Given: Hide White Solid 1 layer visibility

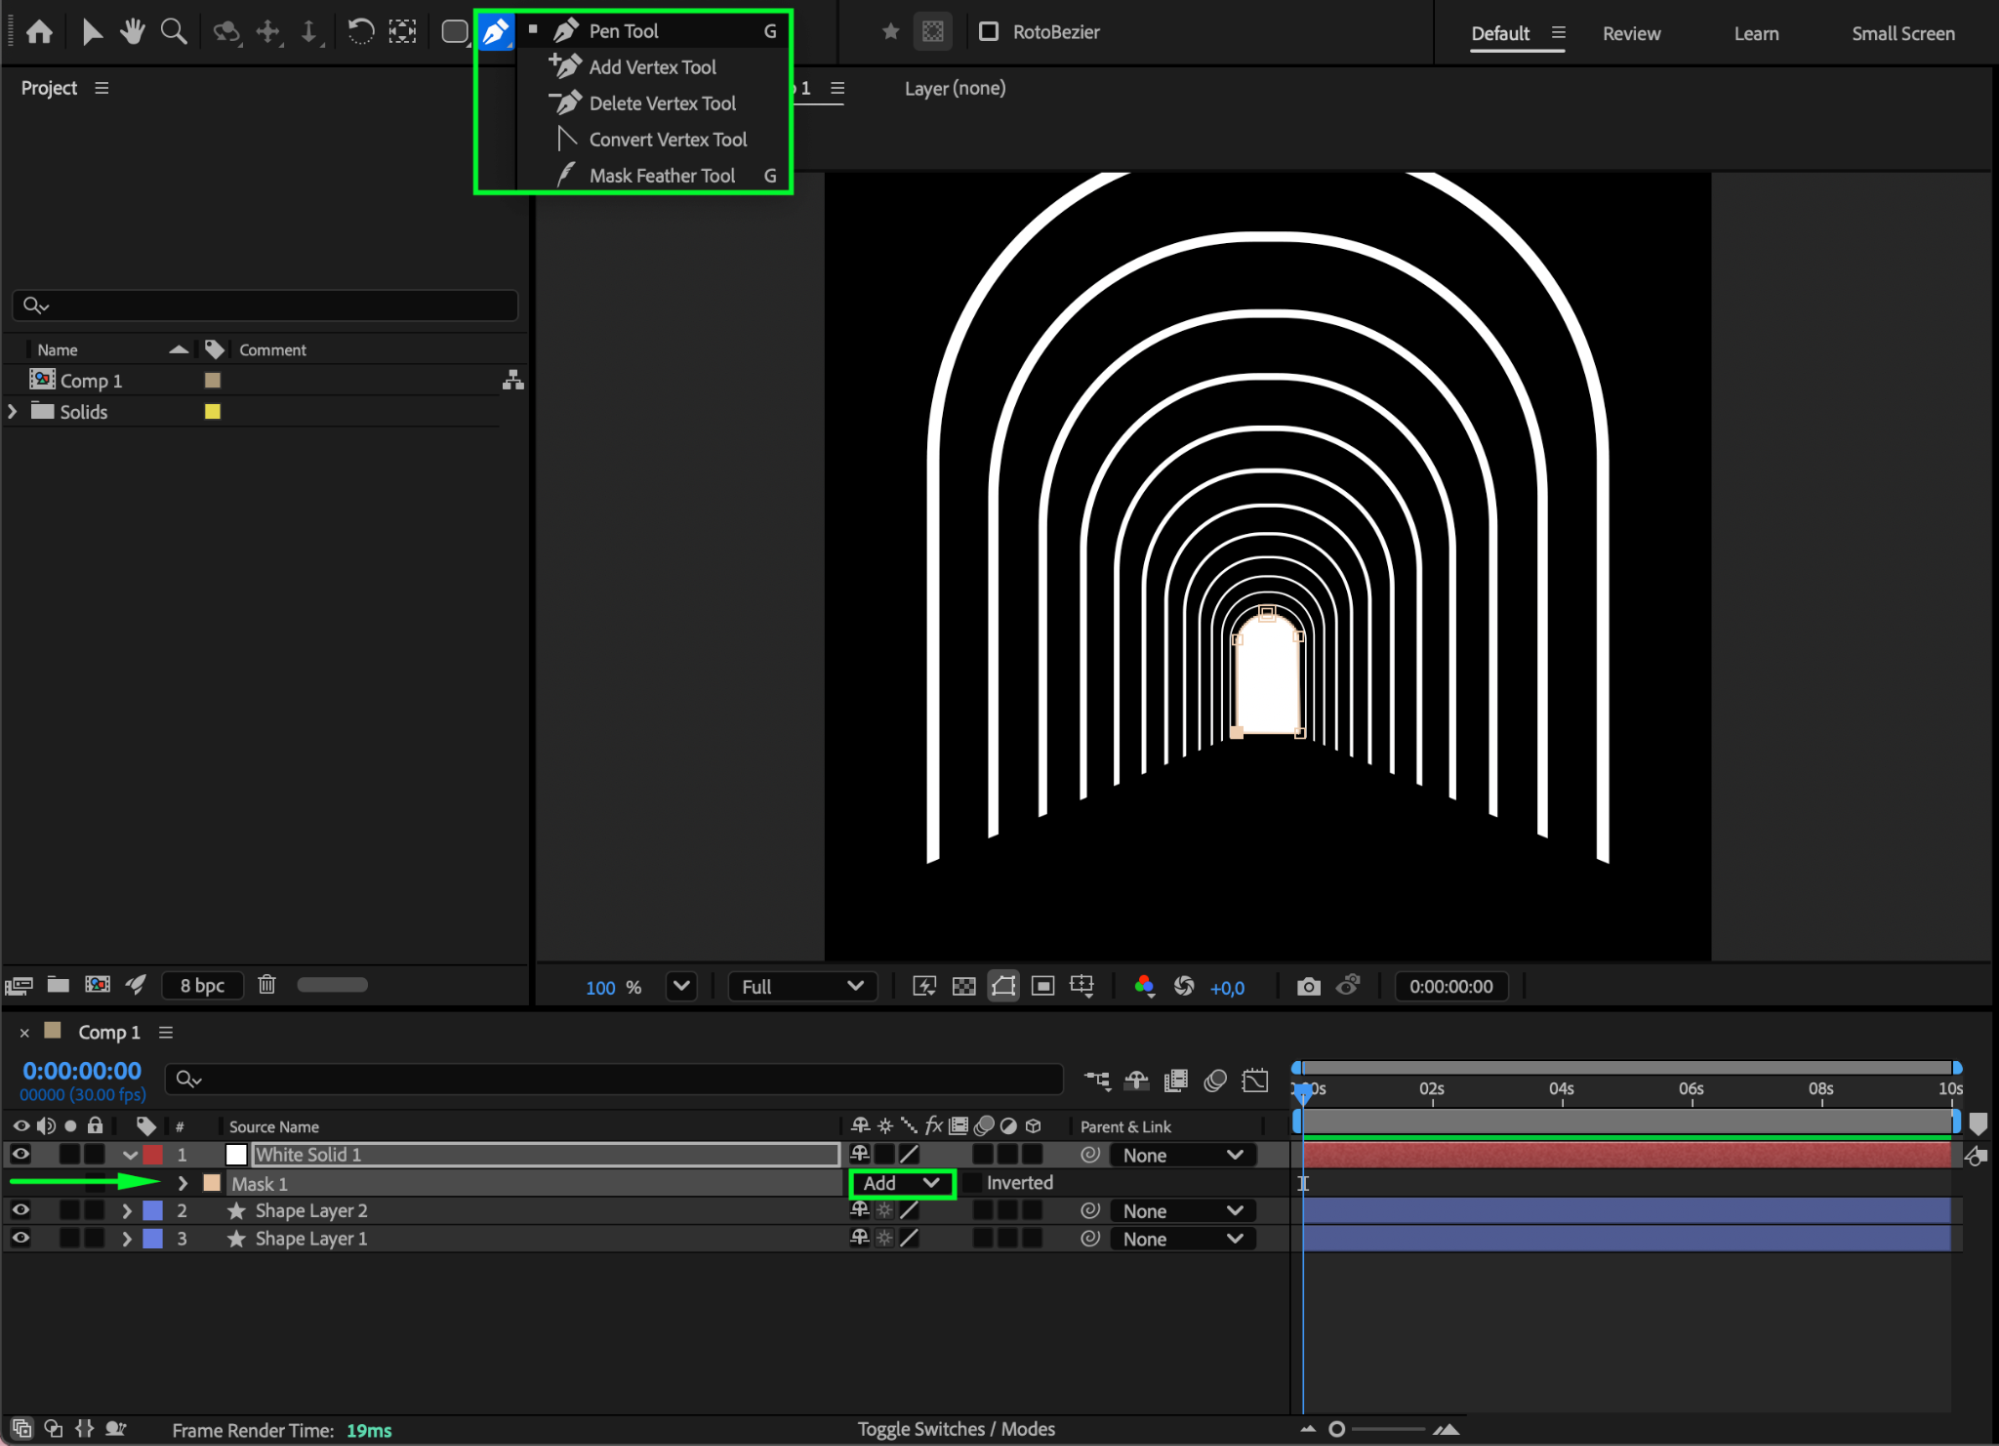Looking at the screenshot, I should [x=20, y=1154].
